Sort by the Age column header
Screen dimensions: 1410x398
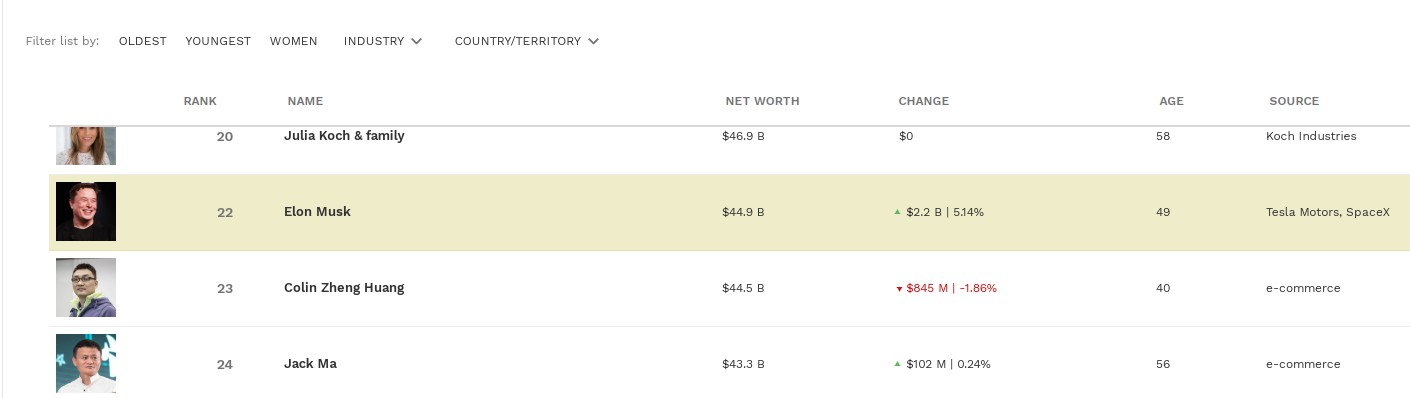1172,101
